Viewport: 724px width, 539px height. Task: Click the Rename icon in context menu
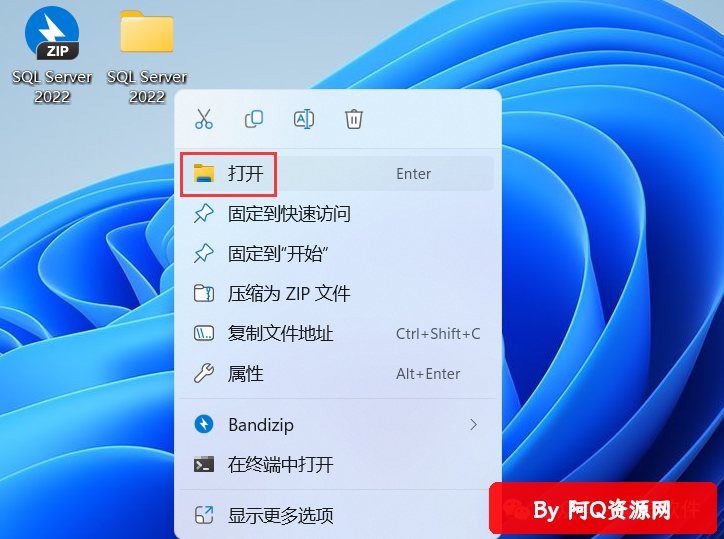[304, 119]
